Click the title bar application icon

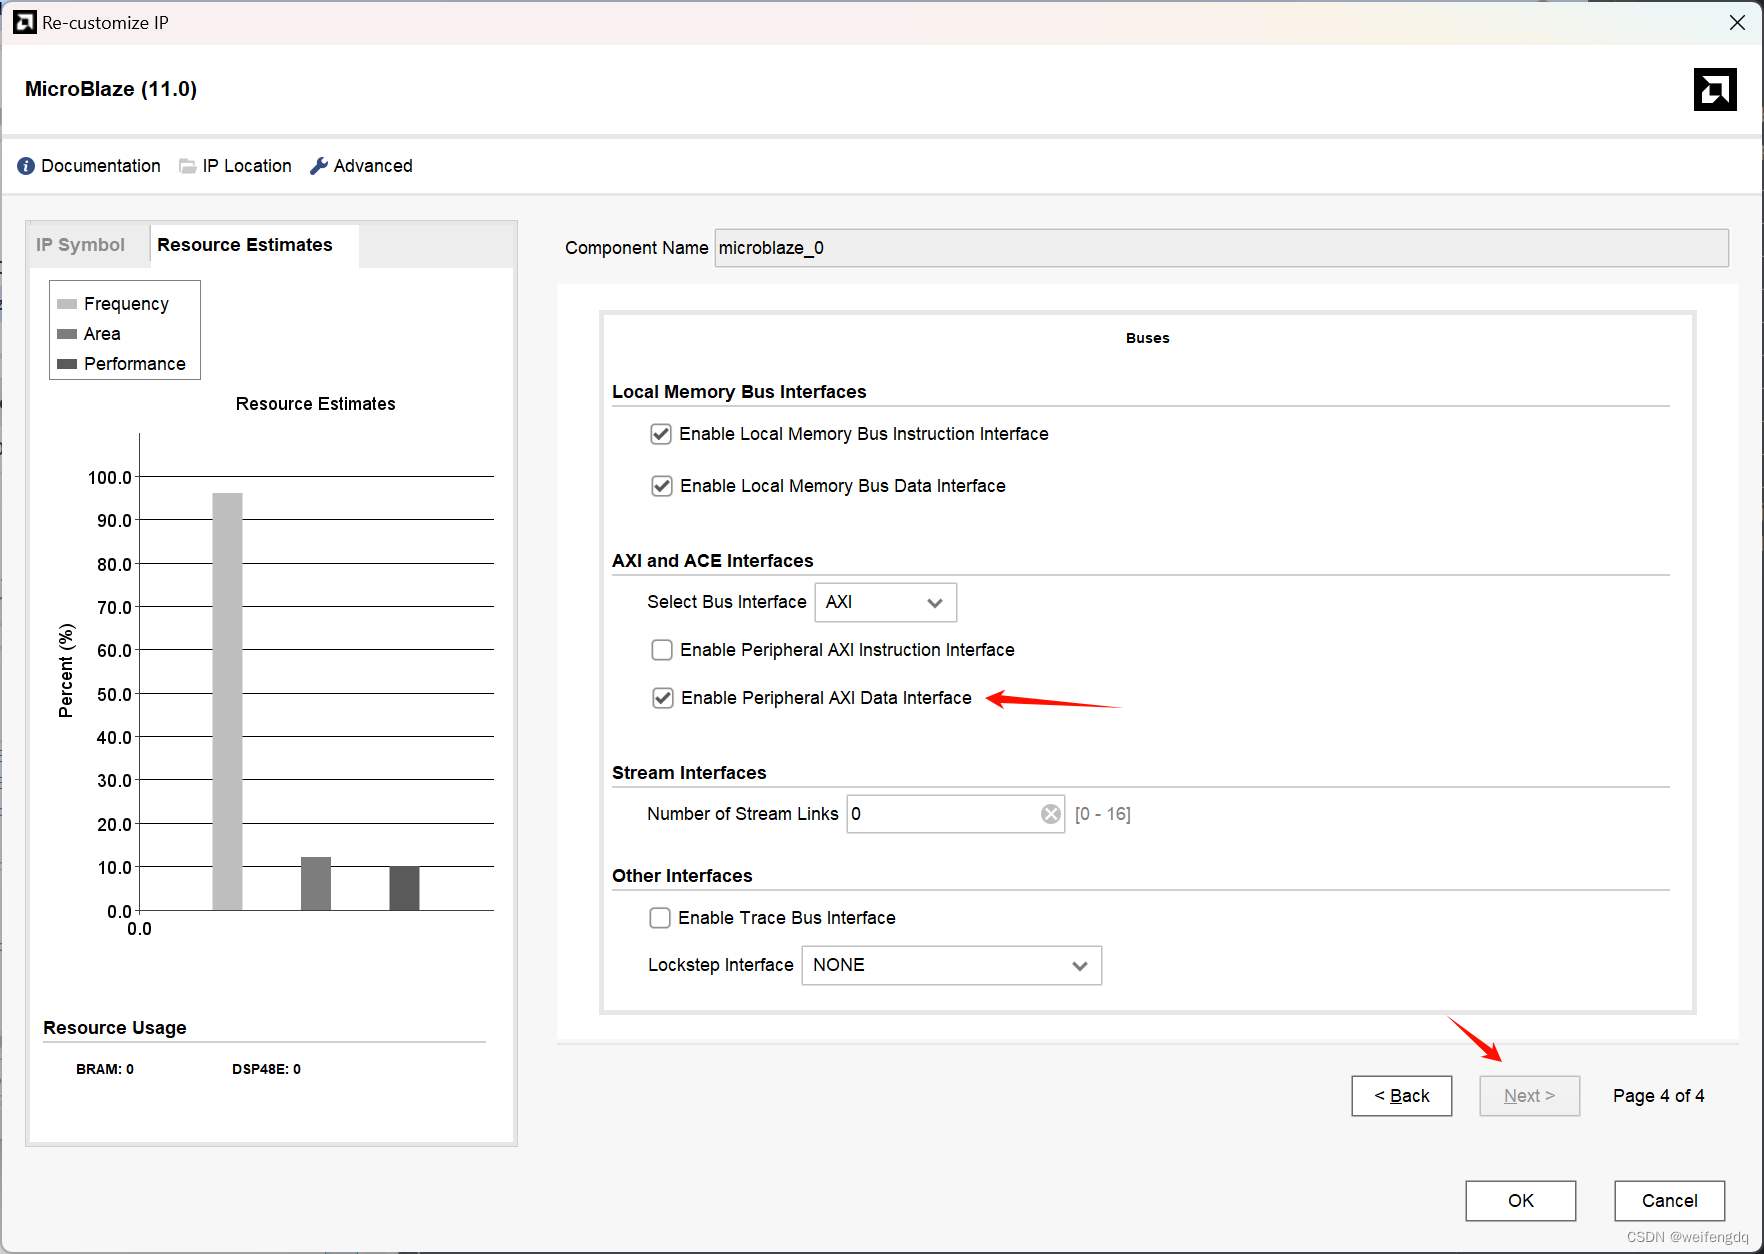[x=25, y=22]
